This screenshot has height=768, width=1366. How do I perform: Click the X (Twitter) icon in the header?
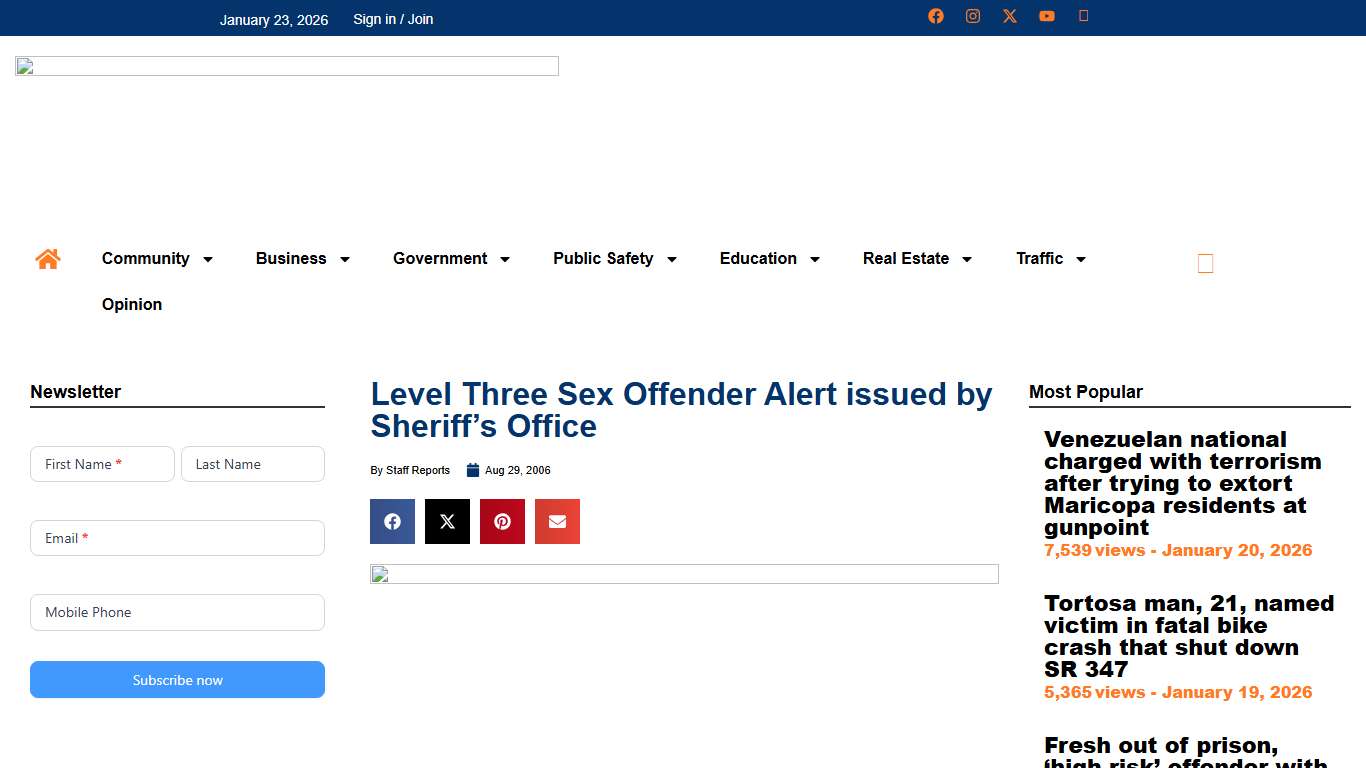point(1009,16)
